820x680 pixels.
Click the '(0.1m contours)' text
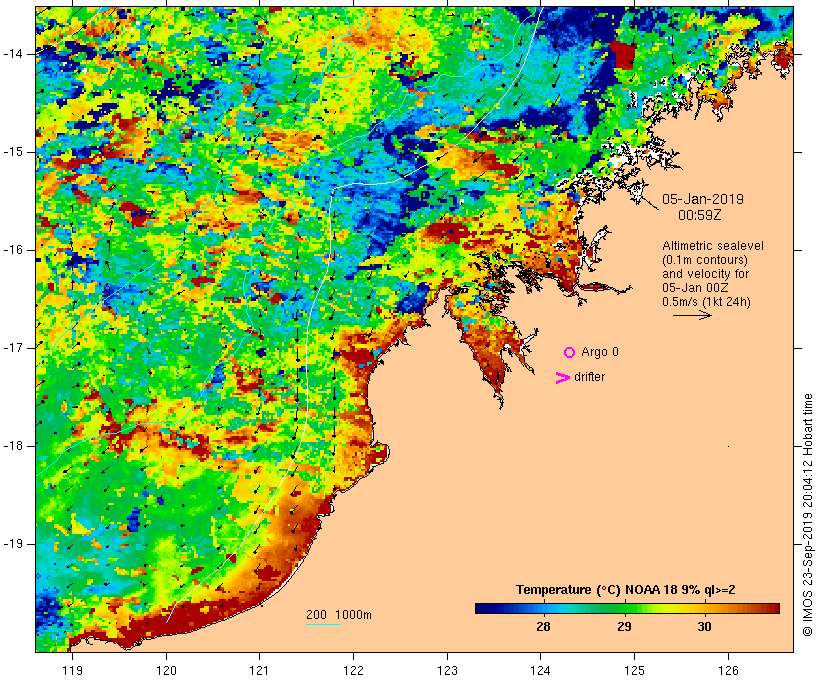[705, 260]
